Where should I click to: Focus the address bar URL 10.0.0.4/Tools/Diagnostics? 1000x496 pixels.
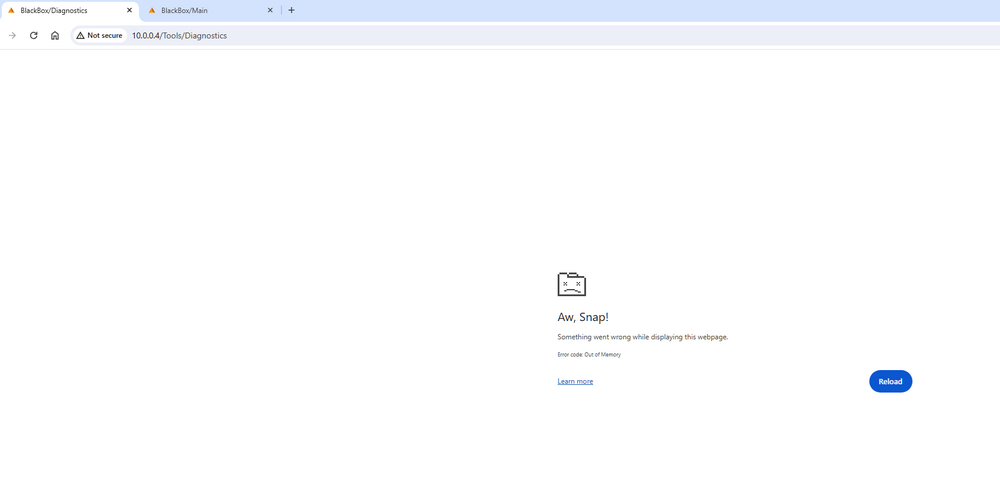179,36
